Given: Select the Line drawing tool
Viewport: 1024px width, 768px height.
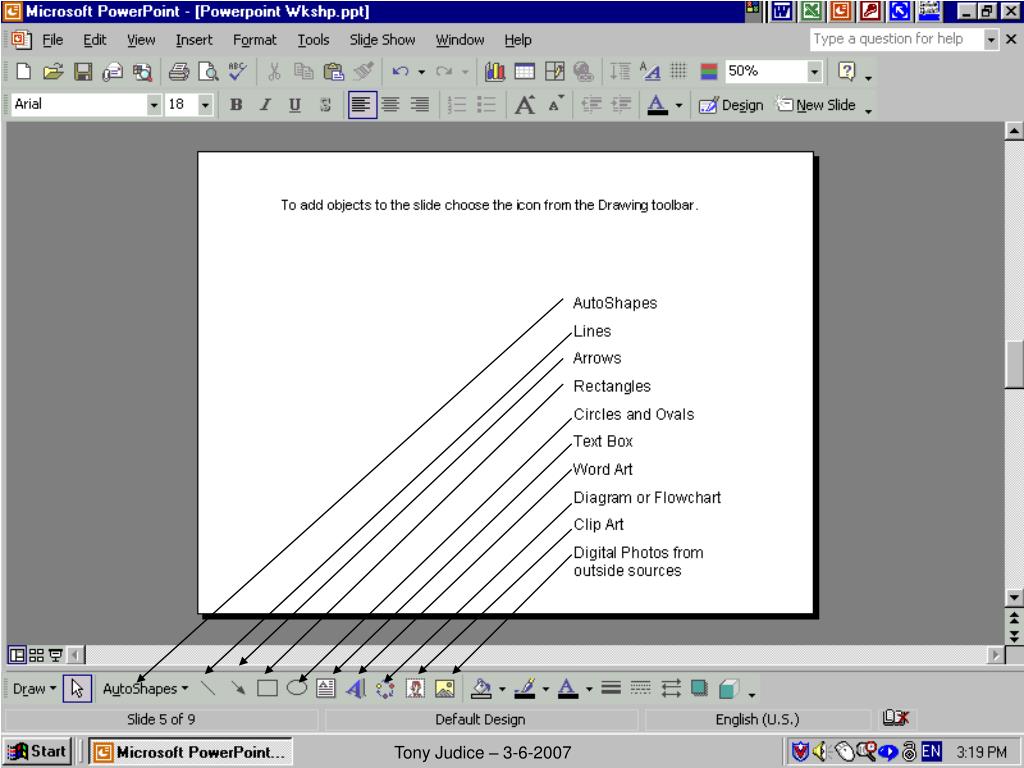Looking at the screenshot, I should [208, 688].
